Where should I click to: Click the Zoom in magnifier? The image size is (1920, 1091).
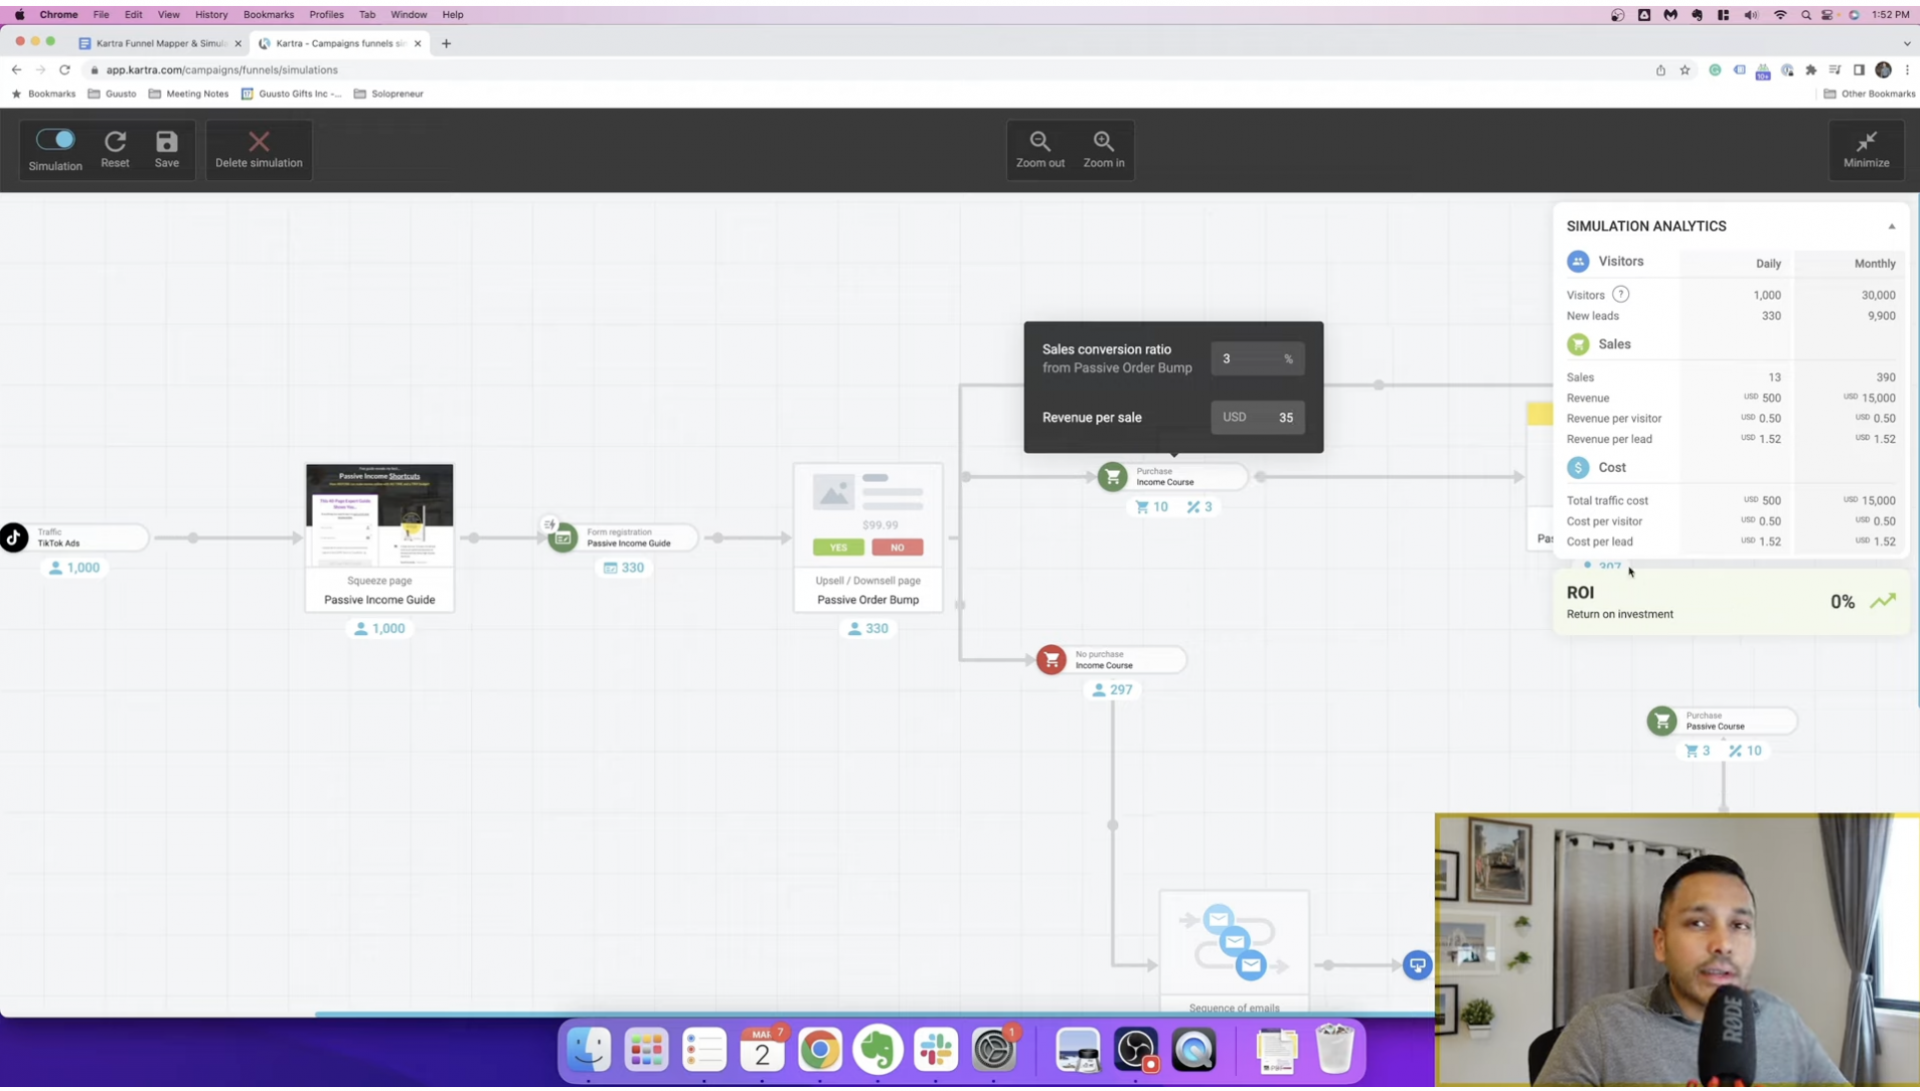point(1103,142)
